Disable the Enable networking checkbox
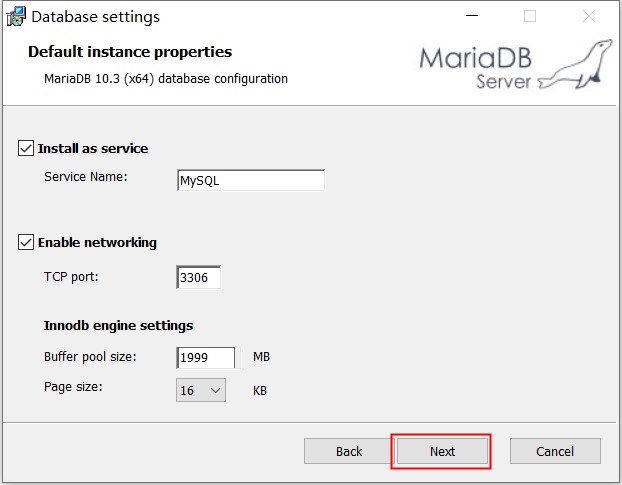This screenshot has height=485, width=622. point(26,242)
